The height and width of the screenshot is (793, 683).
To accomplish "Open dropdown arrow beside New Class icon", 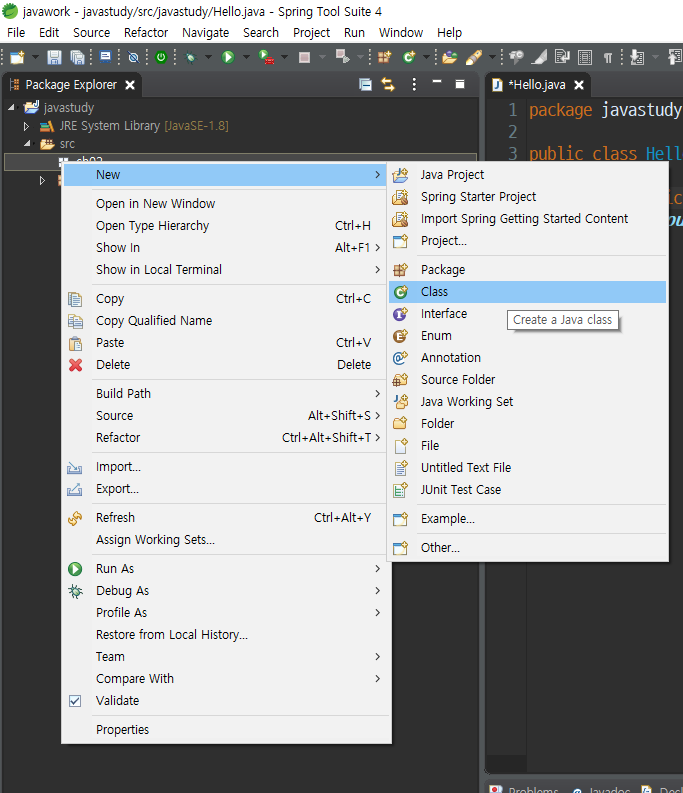I will [426, 57].
